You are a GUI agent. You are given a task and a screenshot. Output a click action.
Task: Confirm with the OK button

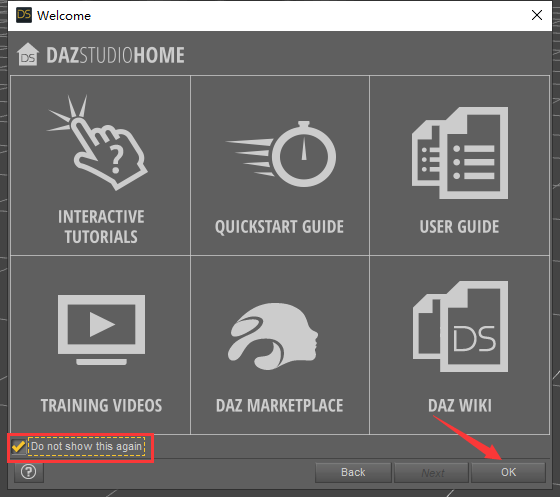tap(509, 472)
